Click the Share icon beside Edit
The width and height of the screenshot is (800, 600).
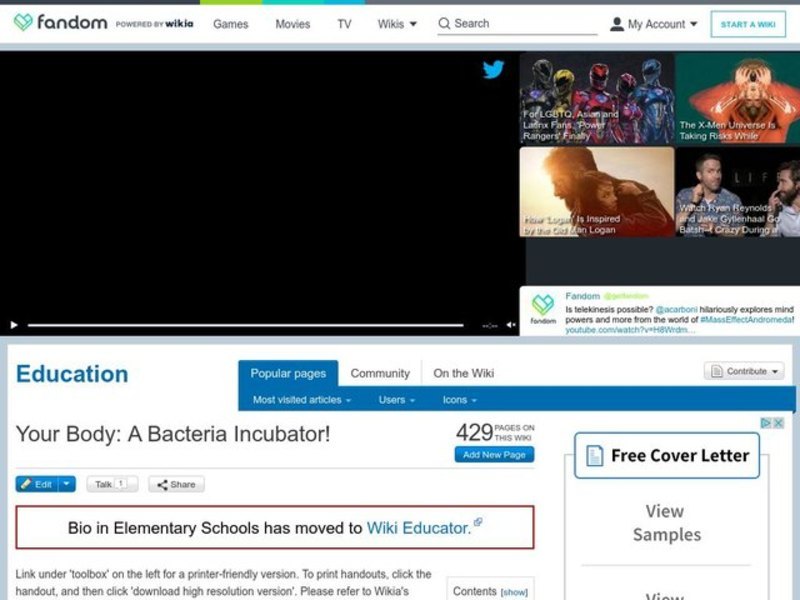(x=162, y=484)
